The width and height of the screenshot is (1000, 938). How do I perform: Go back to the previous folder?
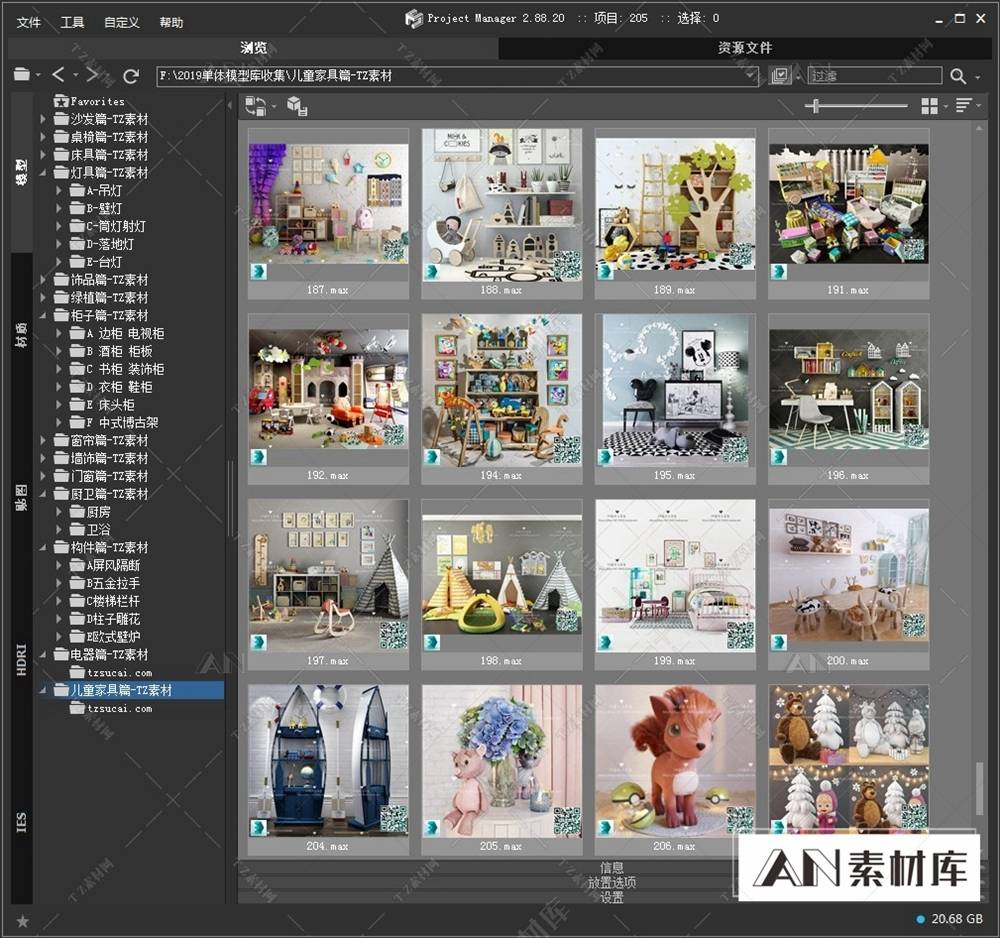point(58,75)
